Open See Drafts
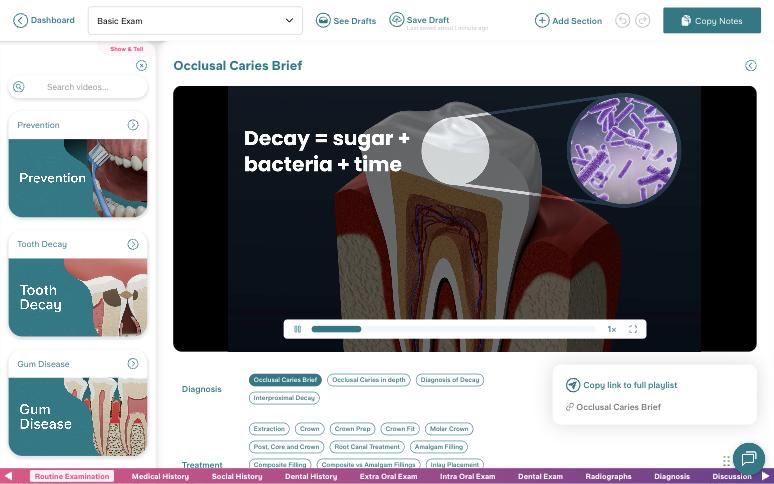 [x=346, y=21]
